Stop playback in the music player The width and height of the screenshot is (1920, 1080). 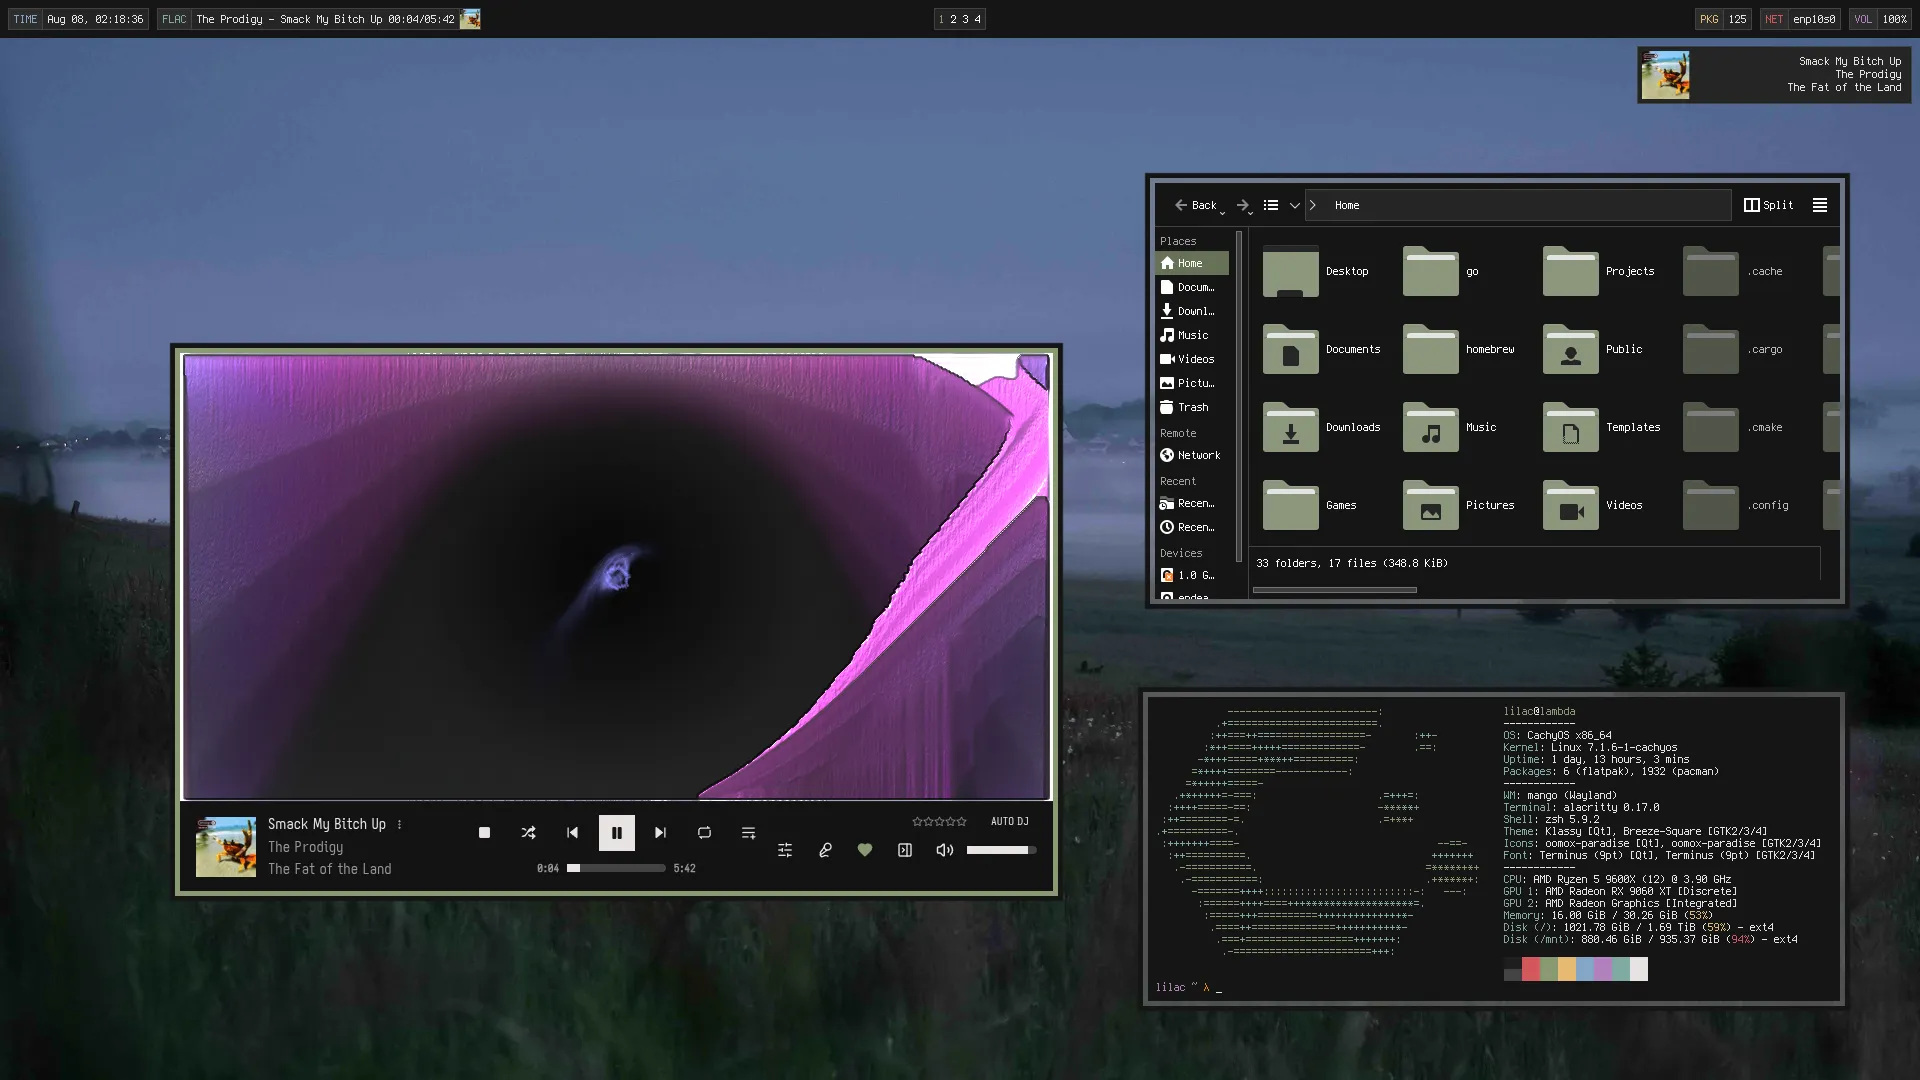point(484,833)
